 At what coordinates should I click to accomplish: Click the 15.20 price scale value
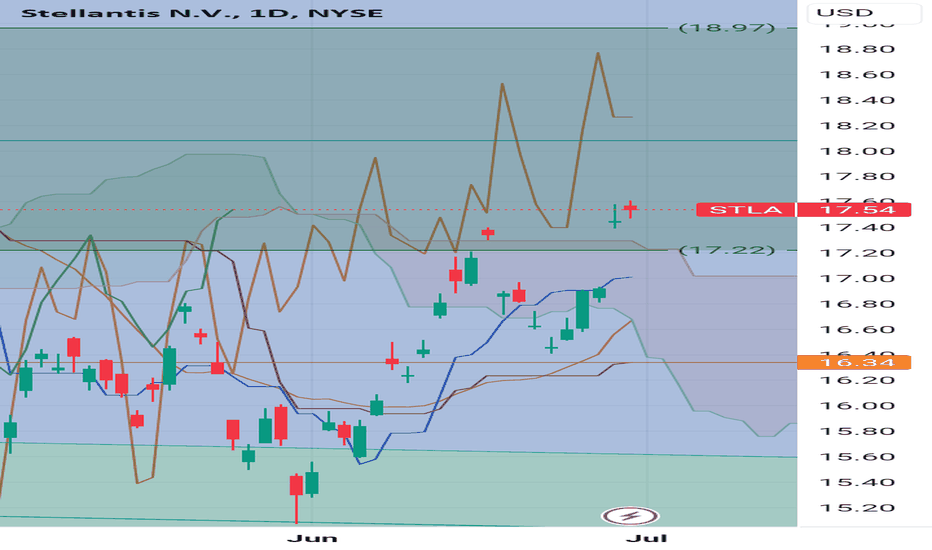click(857, 508)
